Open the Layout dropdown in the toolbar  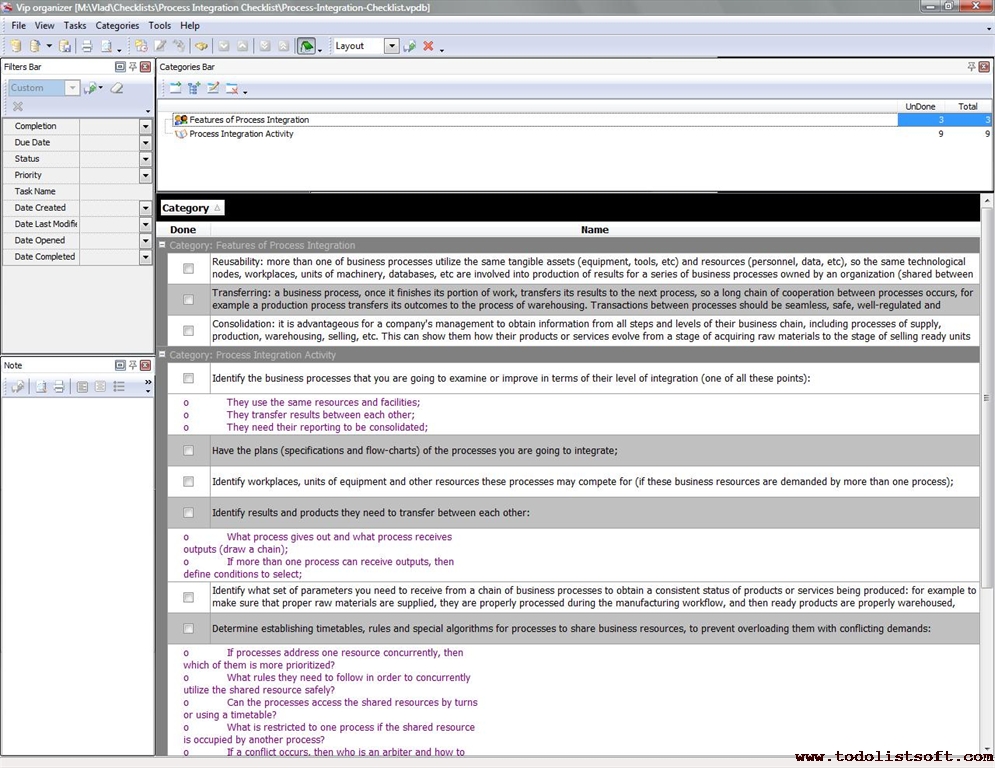[x=391, y=46]
